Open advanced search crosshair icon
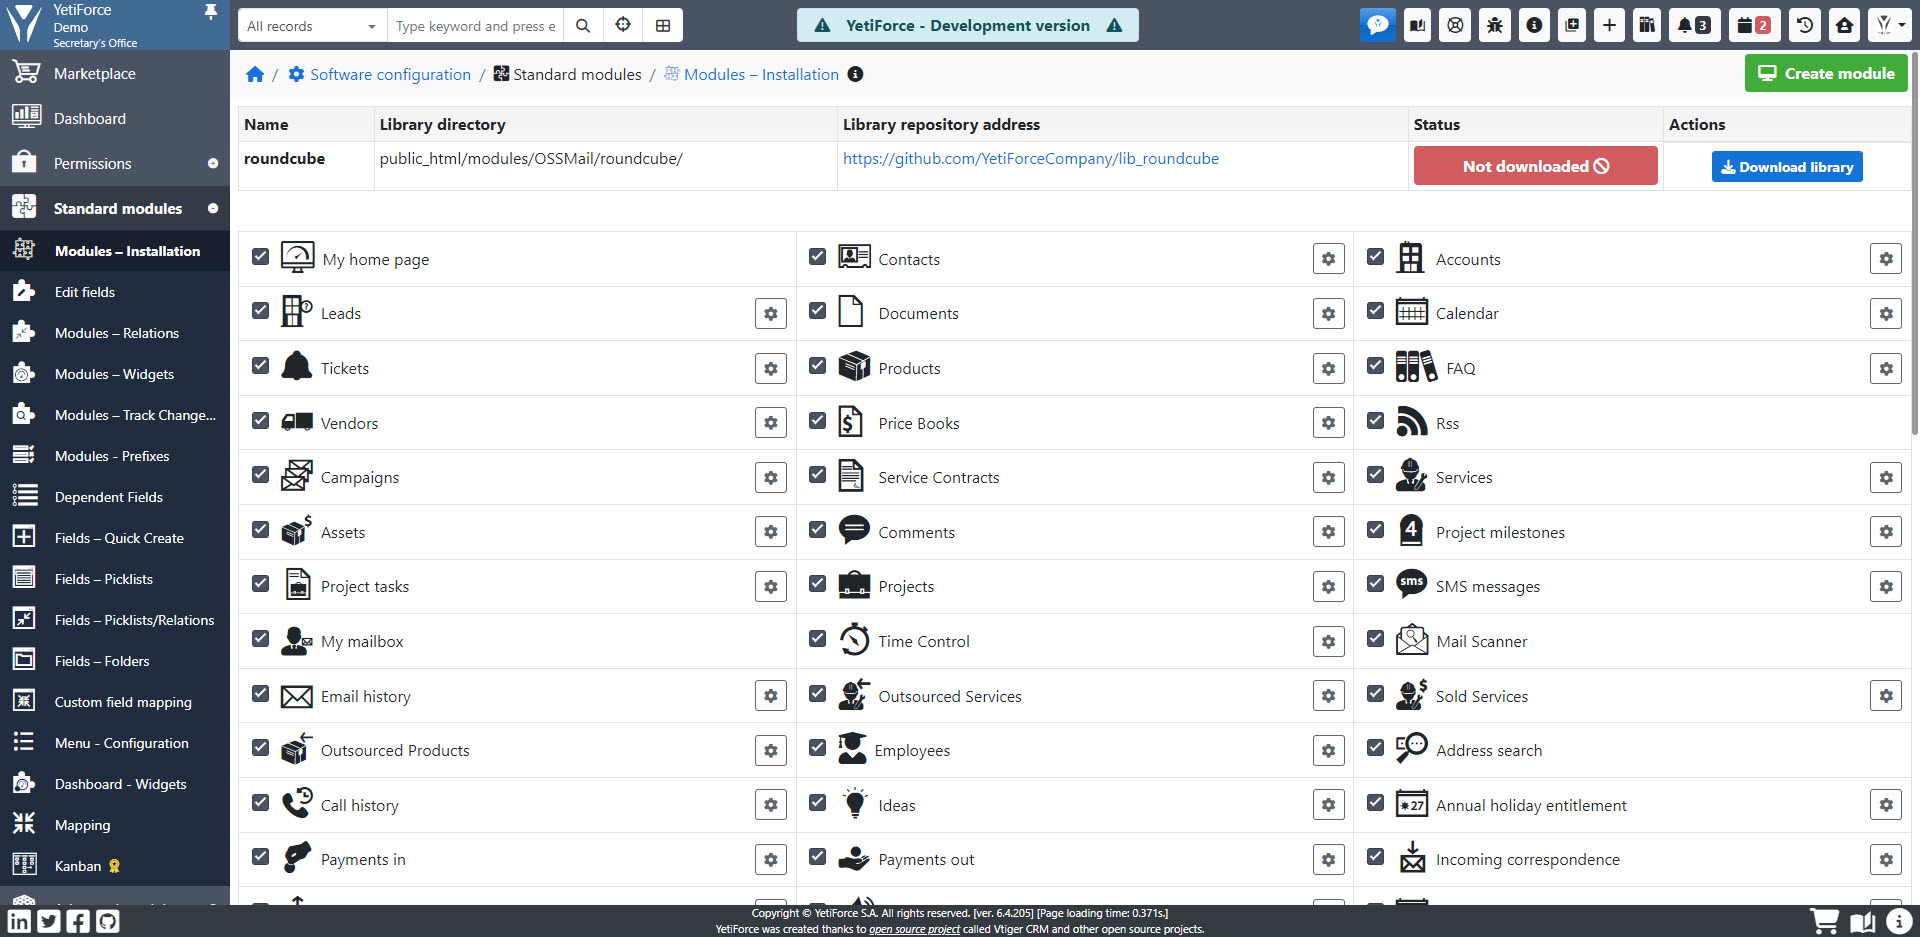The image size is (1920, 937). [623, 26]
